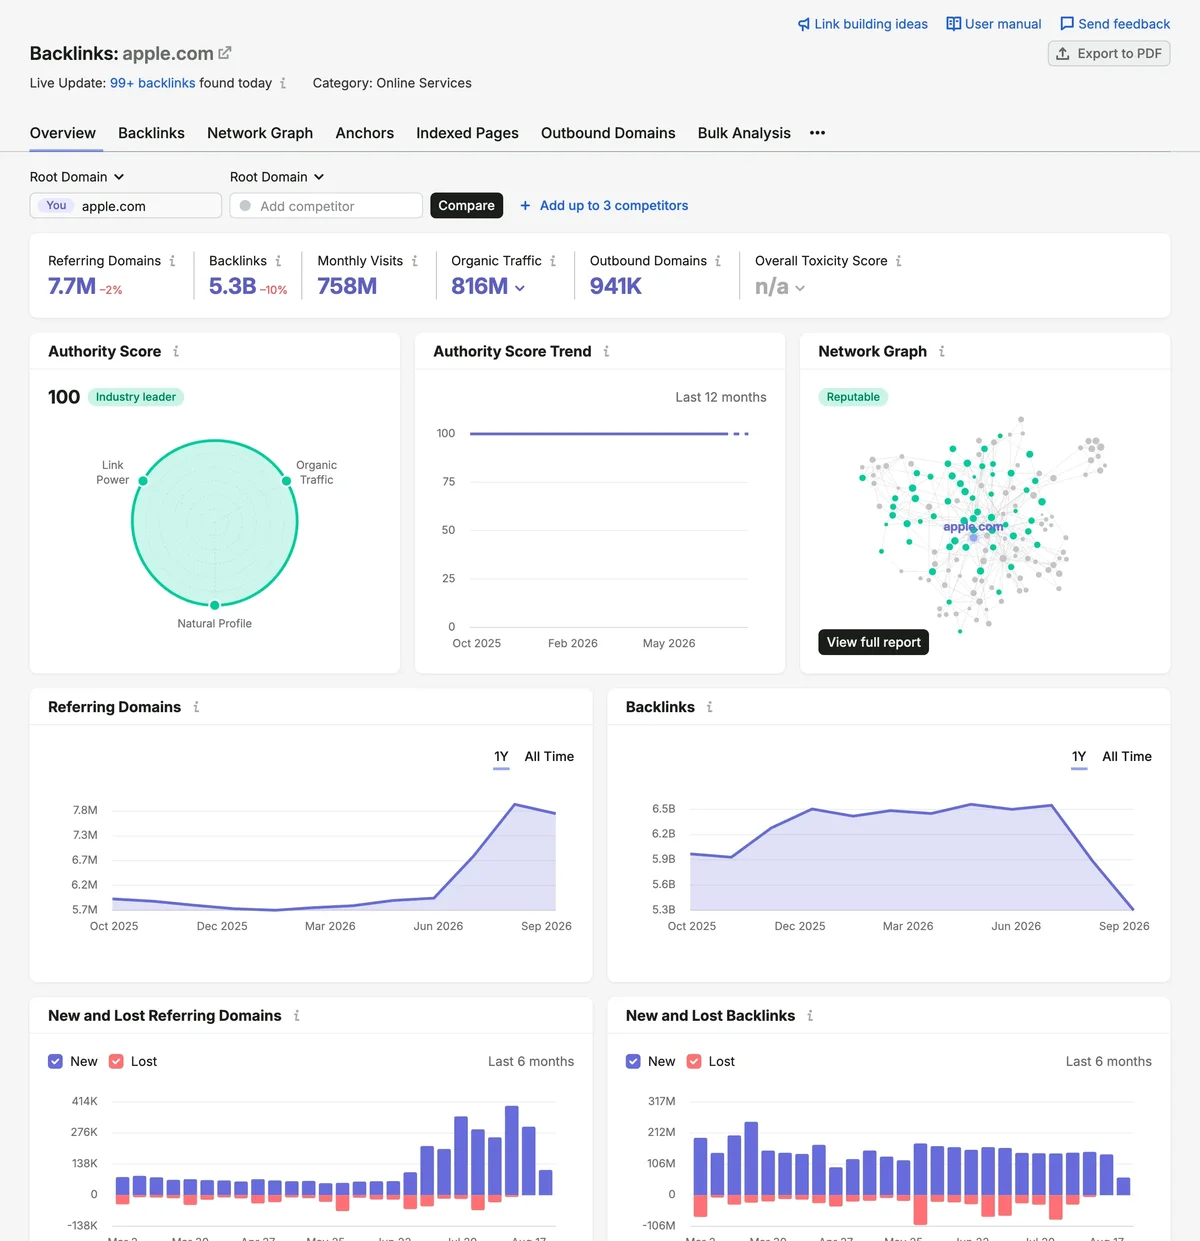Click info icon on Referring Domains chart
Viewport: 1200px width, 1241px height.
(196, 707)
